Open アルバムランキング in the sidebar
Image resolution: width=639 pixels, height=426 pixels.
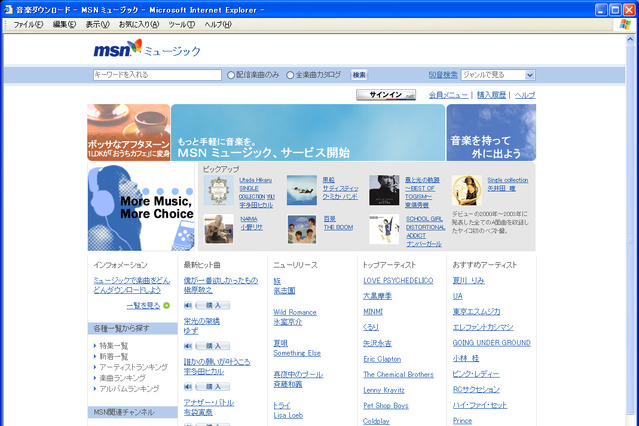(x=129, y=388)
